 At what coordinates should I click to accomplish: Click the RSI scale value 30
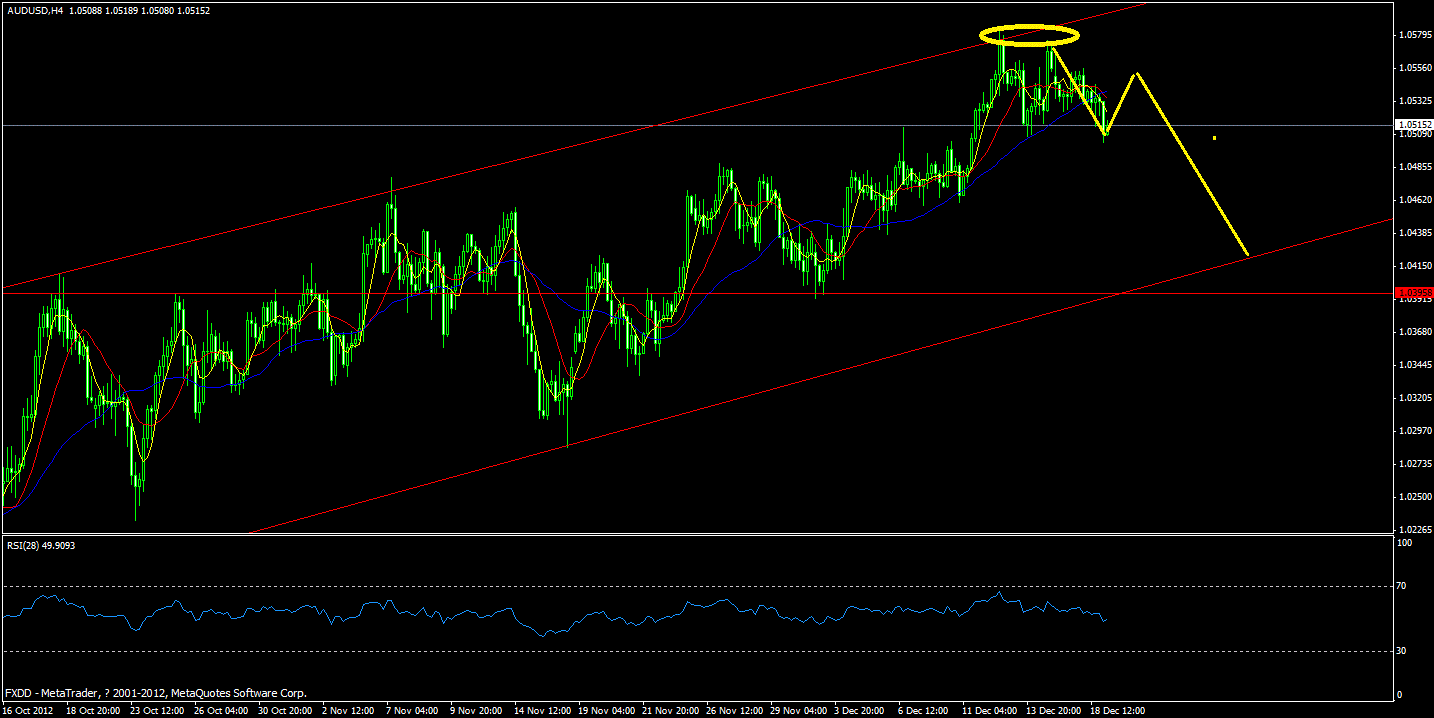(1402, 651)
